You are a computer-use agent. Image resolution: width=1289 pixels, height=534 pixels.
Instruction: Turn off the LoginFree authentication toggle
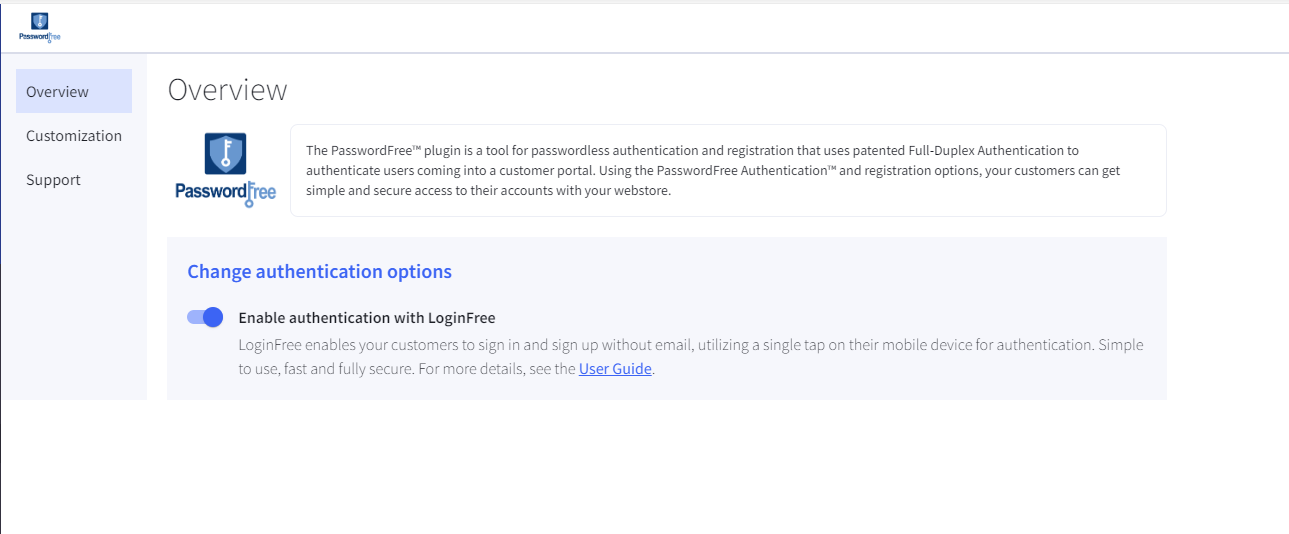[205, 317]
